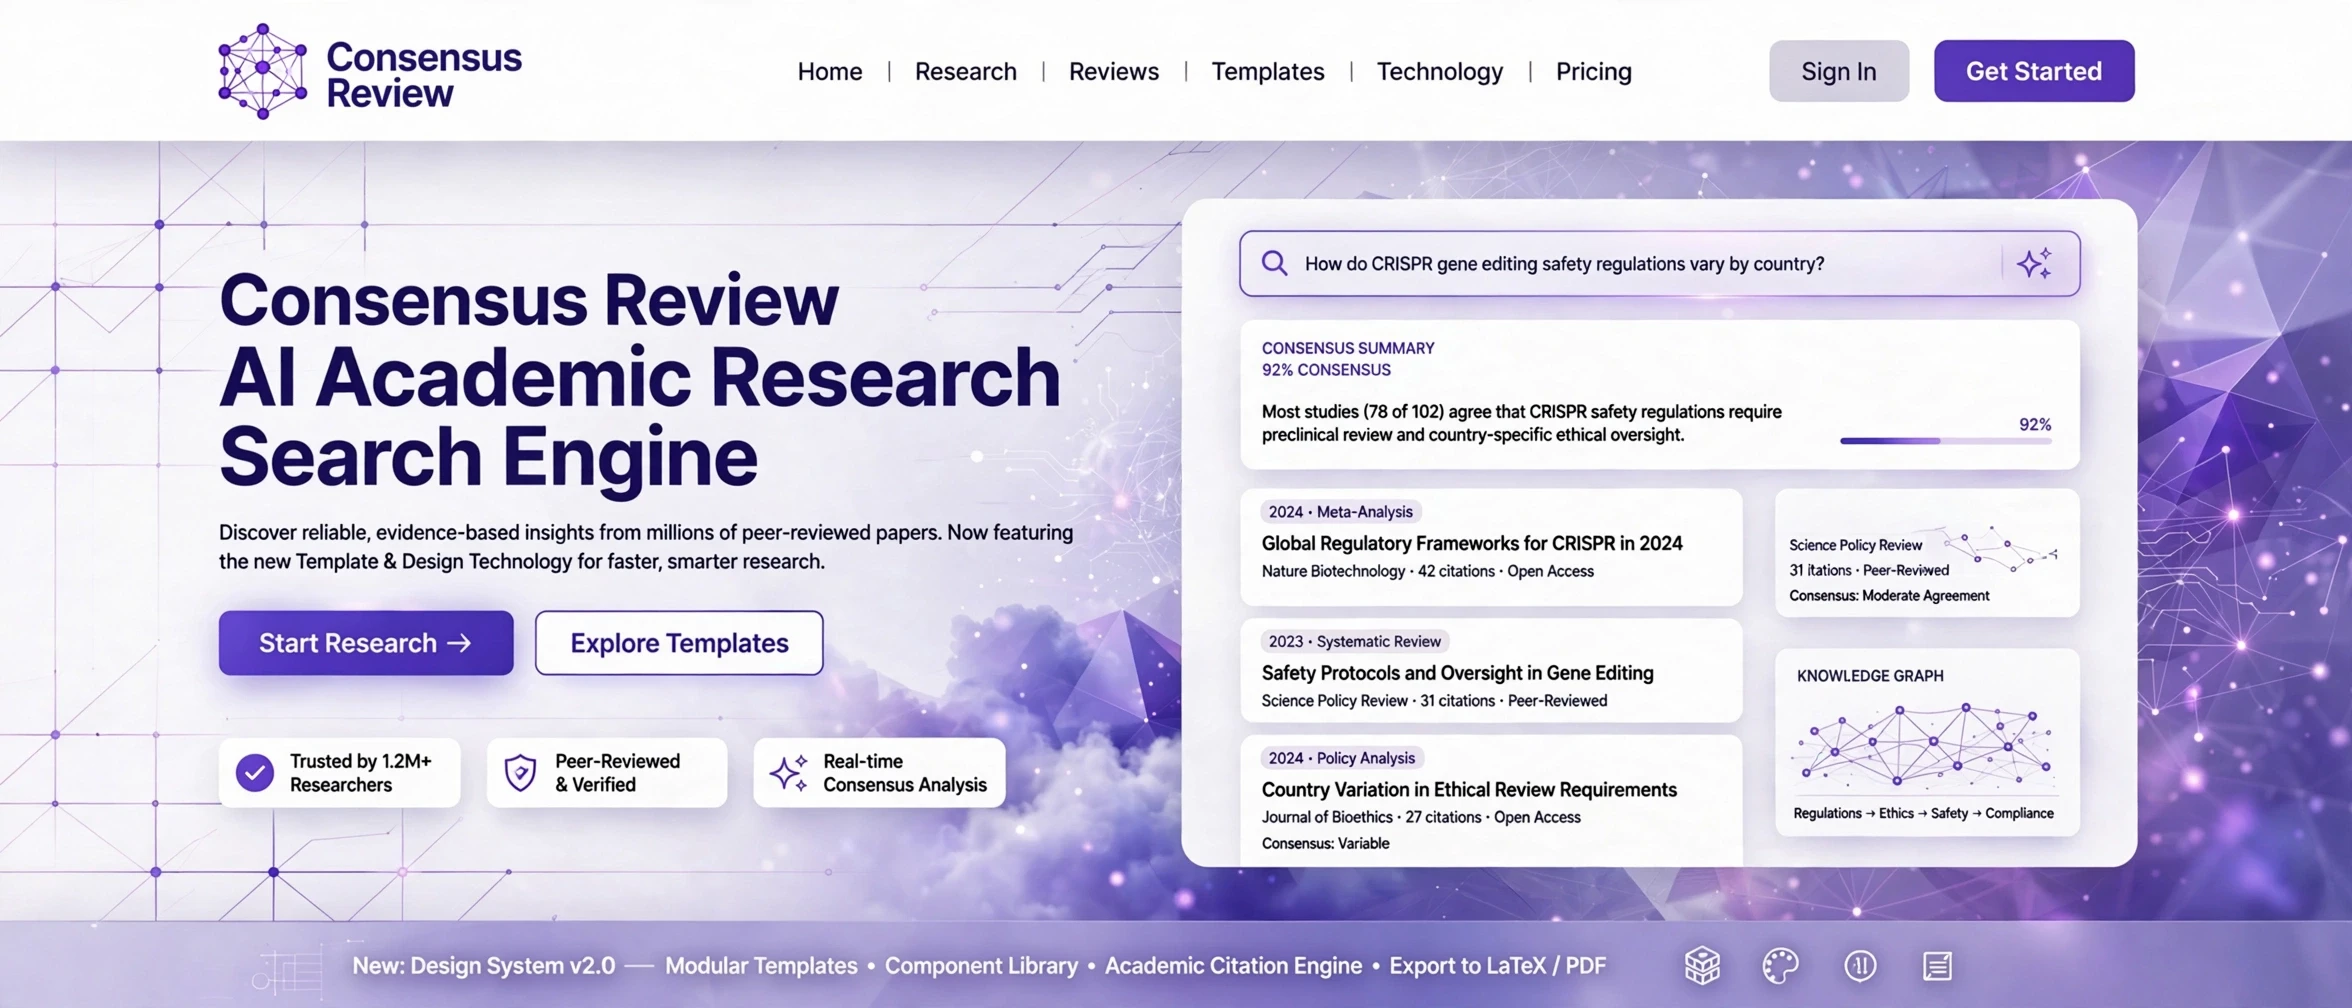Screen dimensions: 2352x1008
Task: Click the Start Research button
Action: click(x=366, y=643)
